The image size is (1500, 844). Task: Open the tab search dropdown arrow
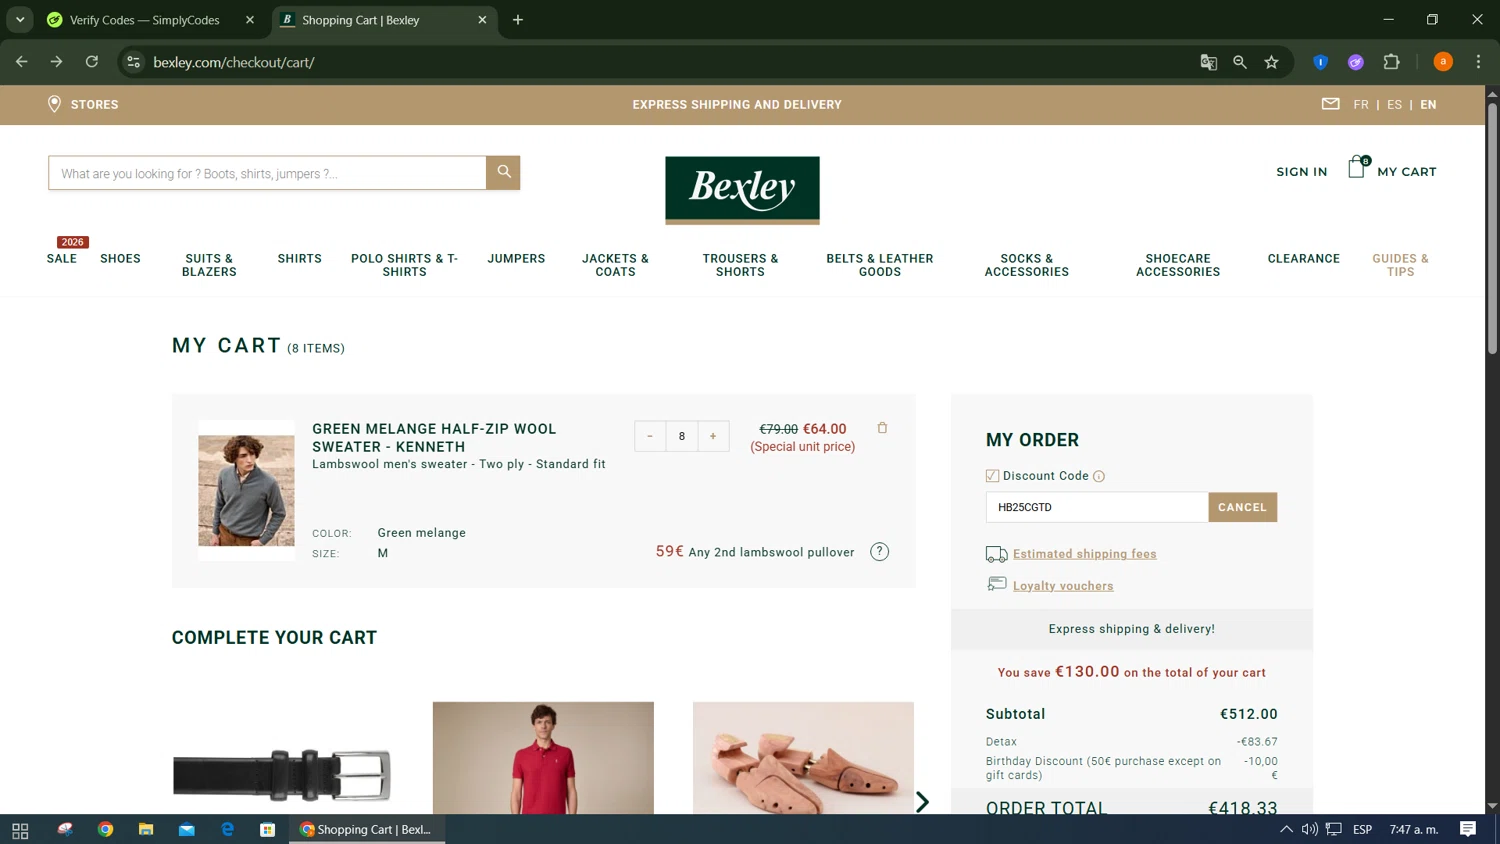point(20,20)
